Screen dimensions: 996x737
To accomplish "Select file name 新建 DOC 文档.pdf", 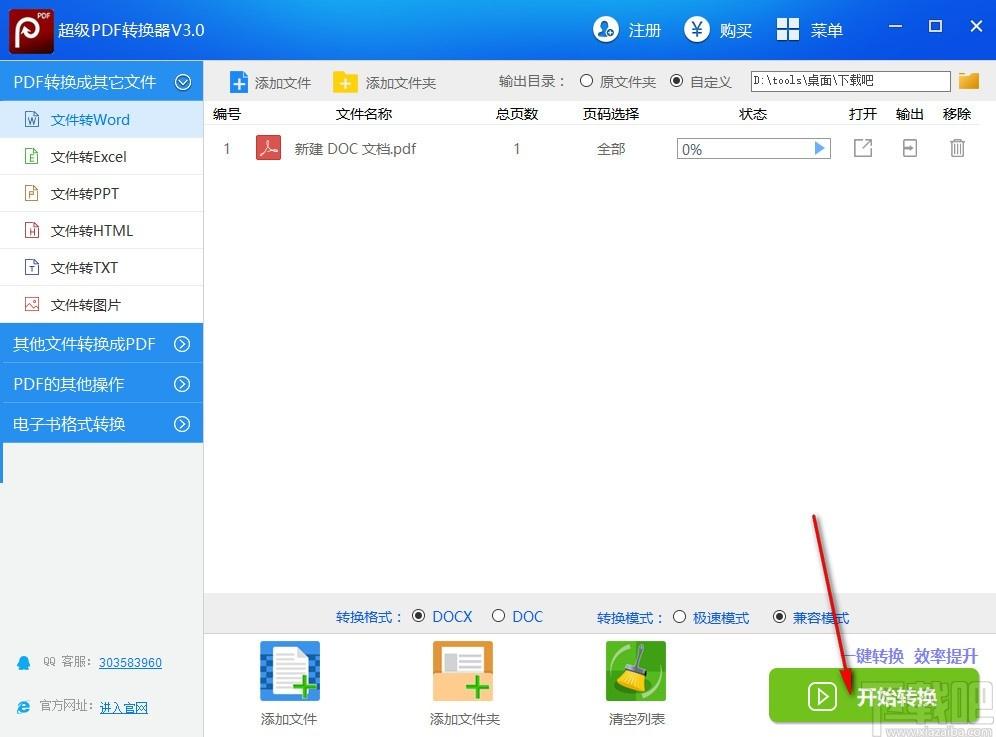I will pyautogui.click(x=354, y=149).
